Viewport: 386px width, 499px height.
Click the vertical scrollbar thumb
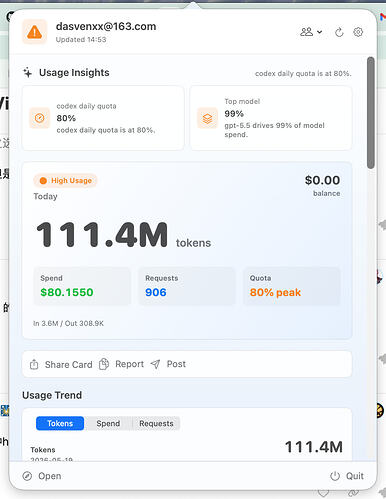371,113
